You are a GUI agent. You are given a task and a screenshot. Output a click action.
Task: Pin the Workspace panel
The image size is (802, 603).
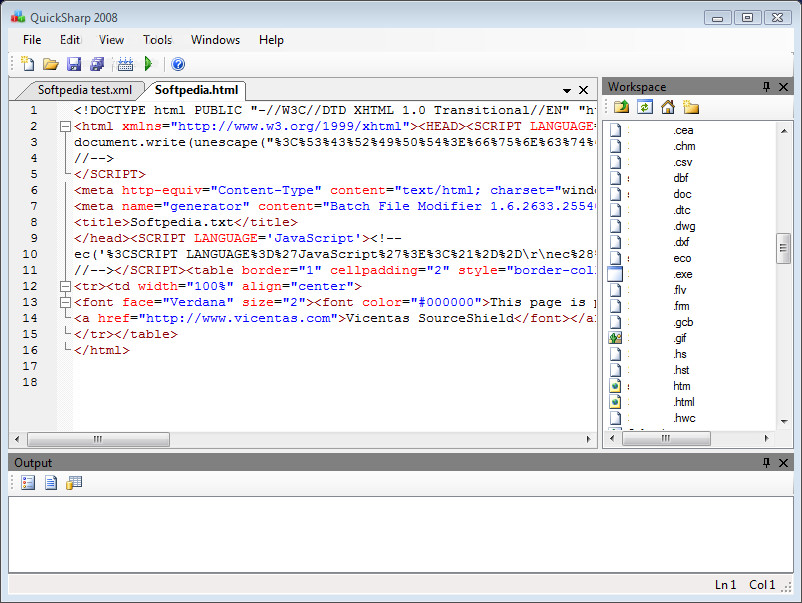766,86
